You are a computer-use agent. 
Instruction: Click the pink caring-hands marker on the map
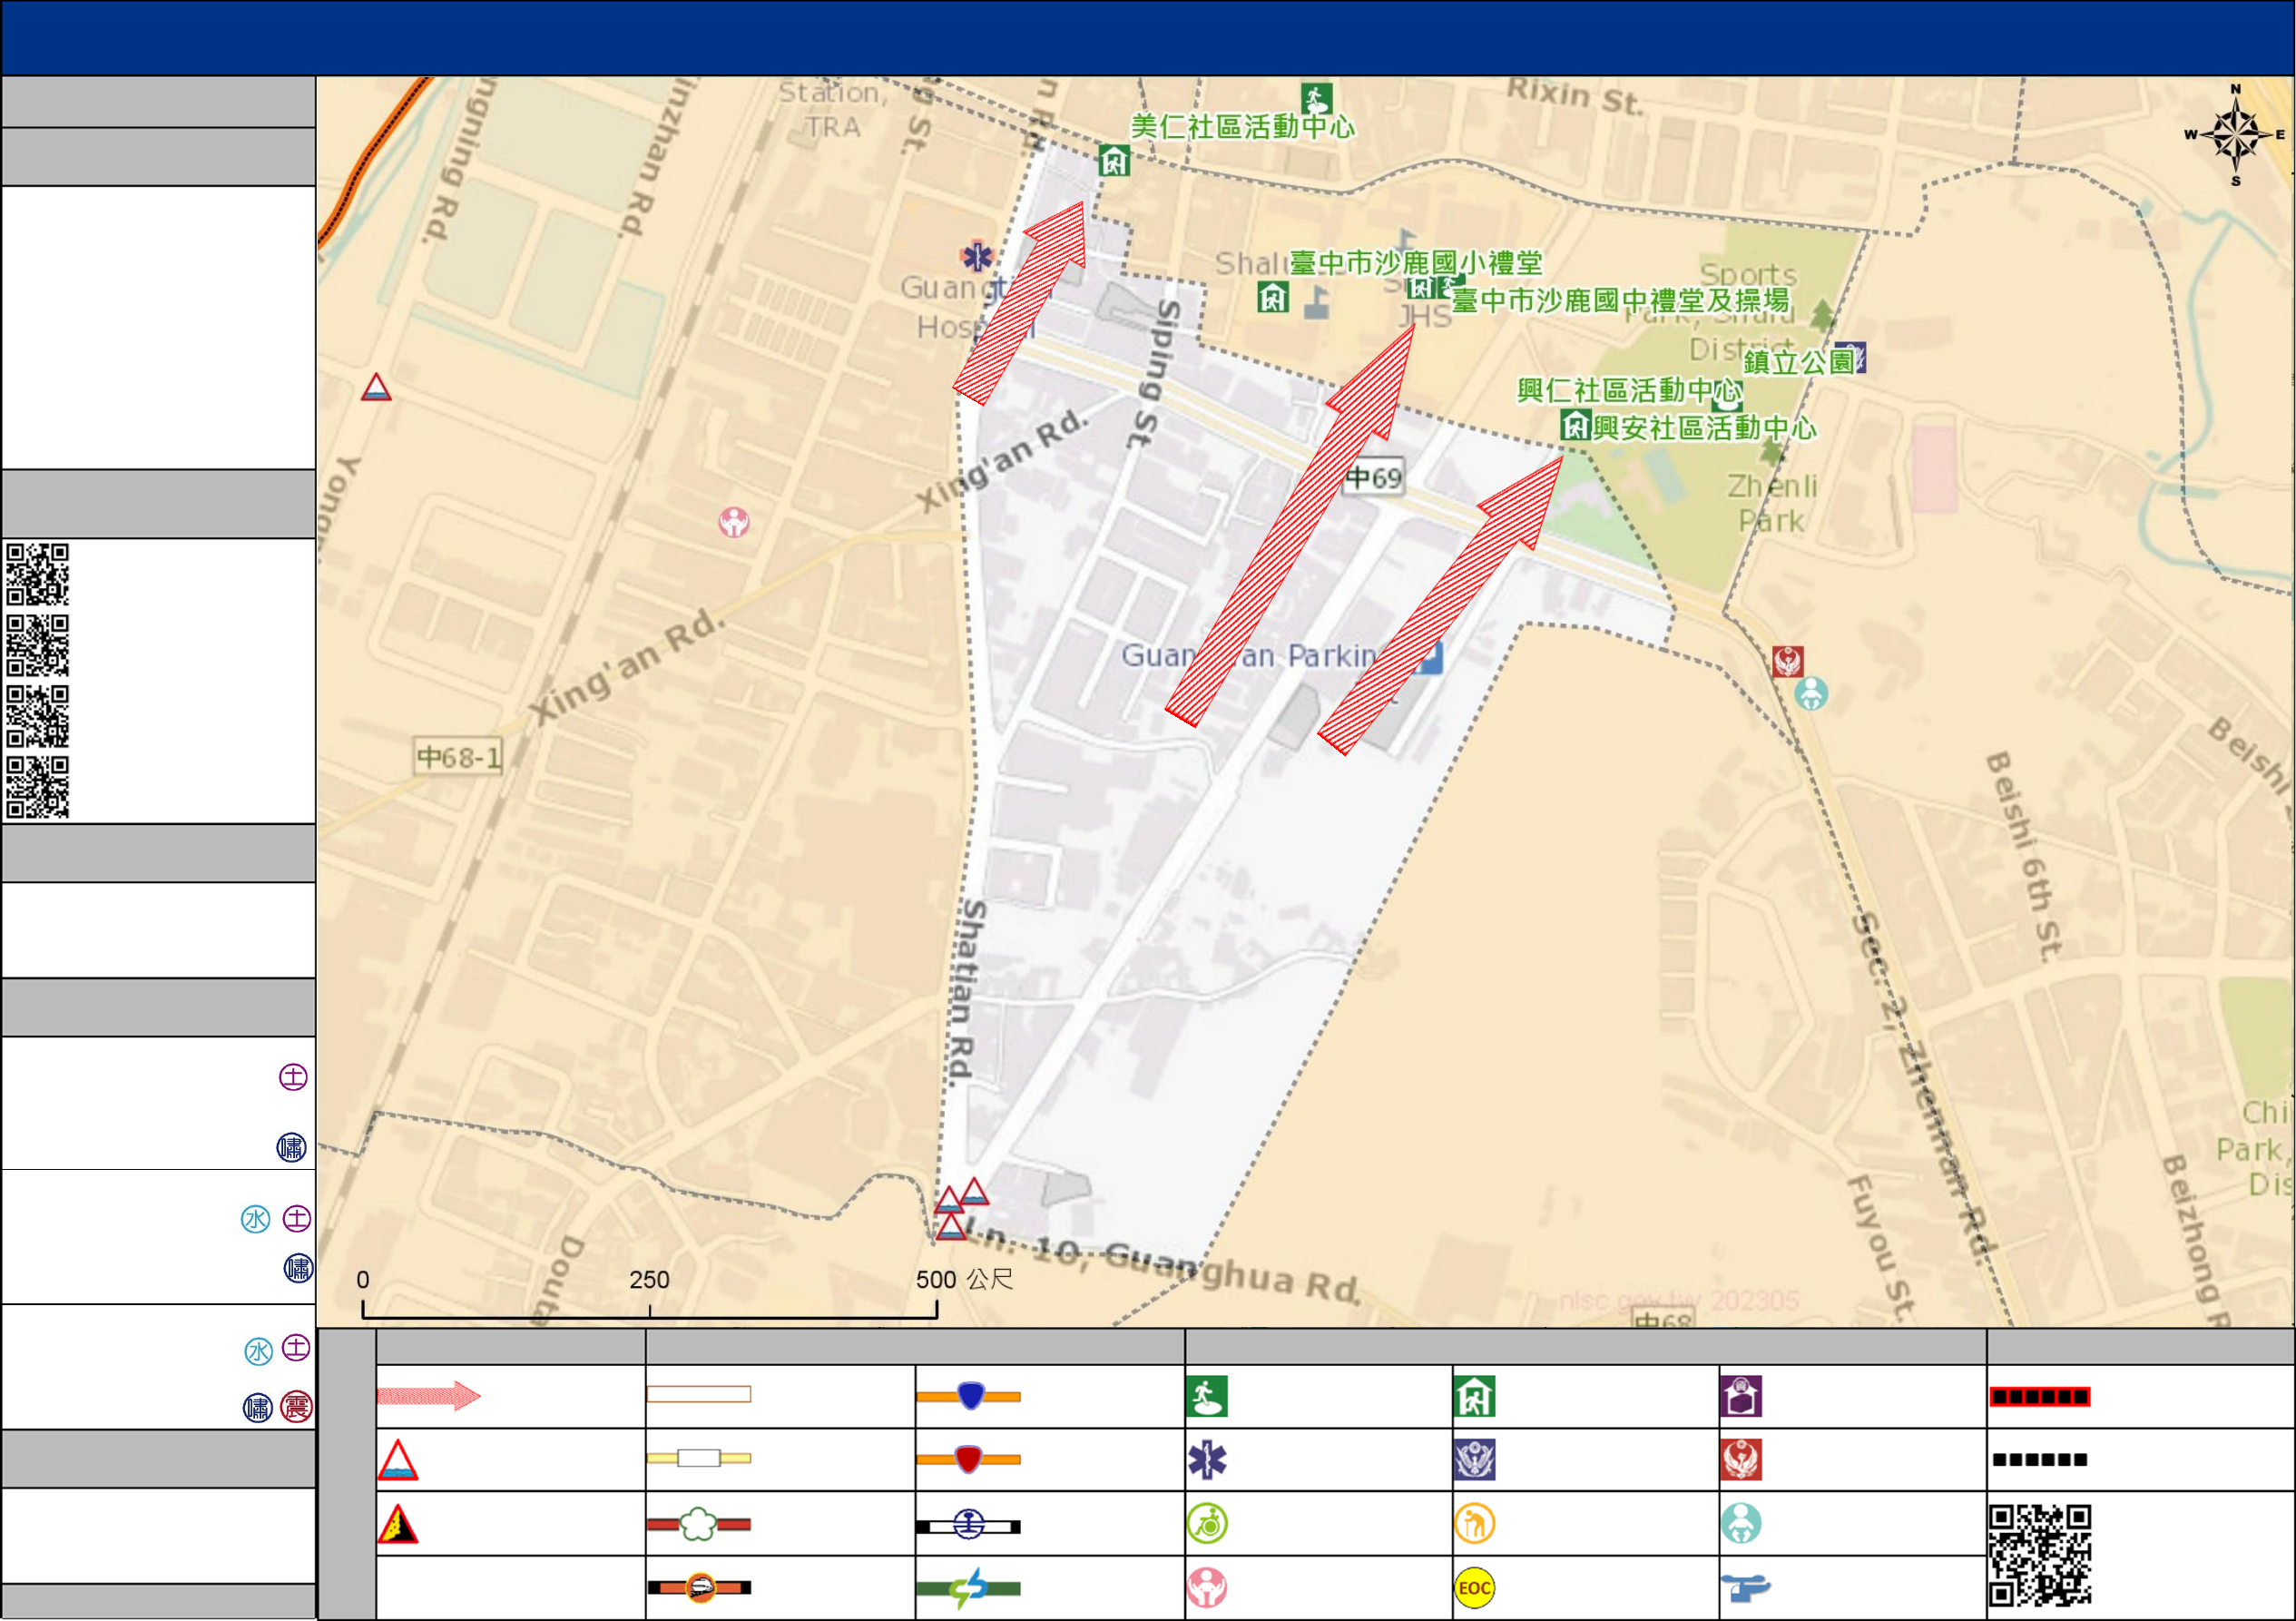[734, 522]
